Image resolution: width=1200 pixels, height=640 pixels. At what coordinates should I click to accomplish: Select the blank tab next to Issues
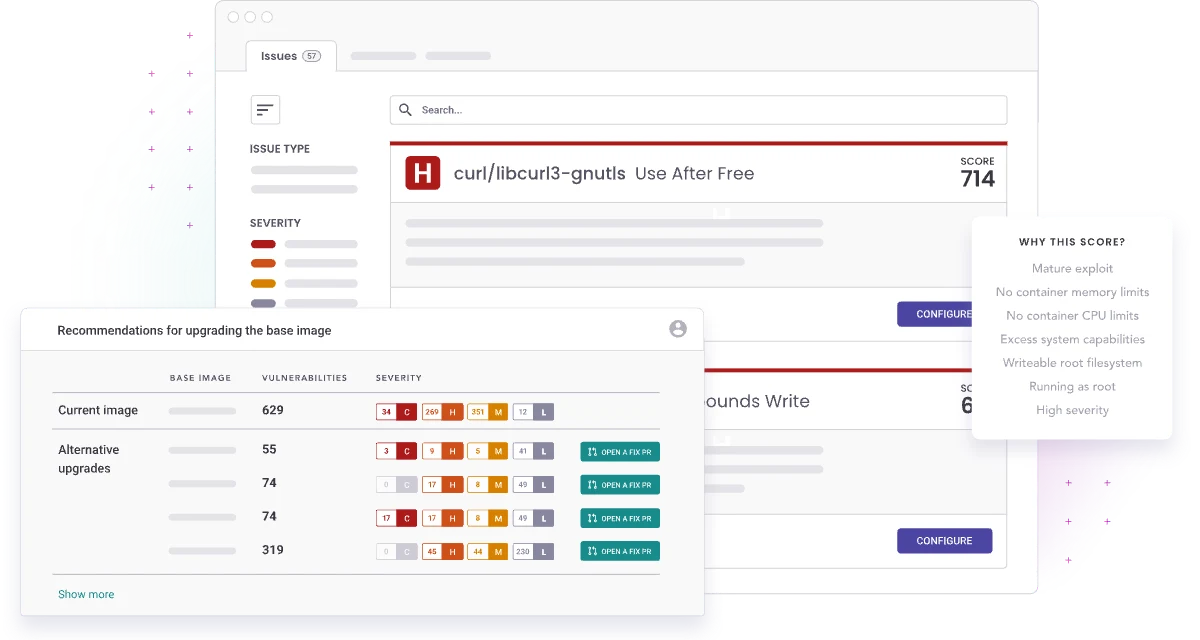click(x=381, y=56)
